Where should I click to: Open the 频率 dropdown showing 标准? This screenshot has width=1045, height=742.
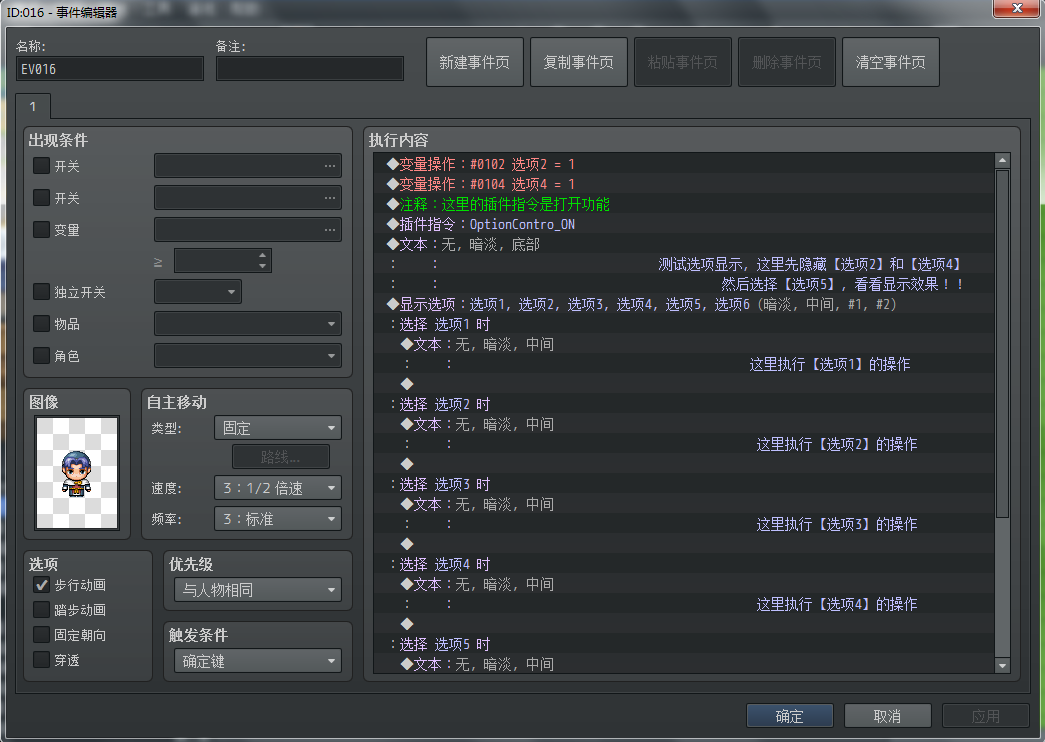point(278,519)
